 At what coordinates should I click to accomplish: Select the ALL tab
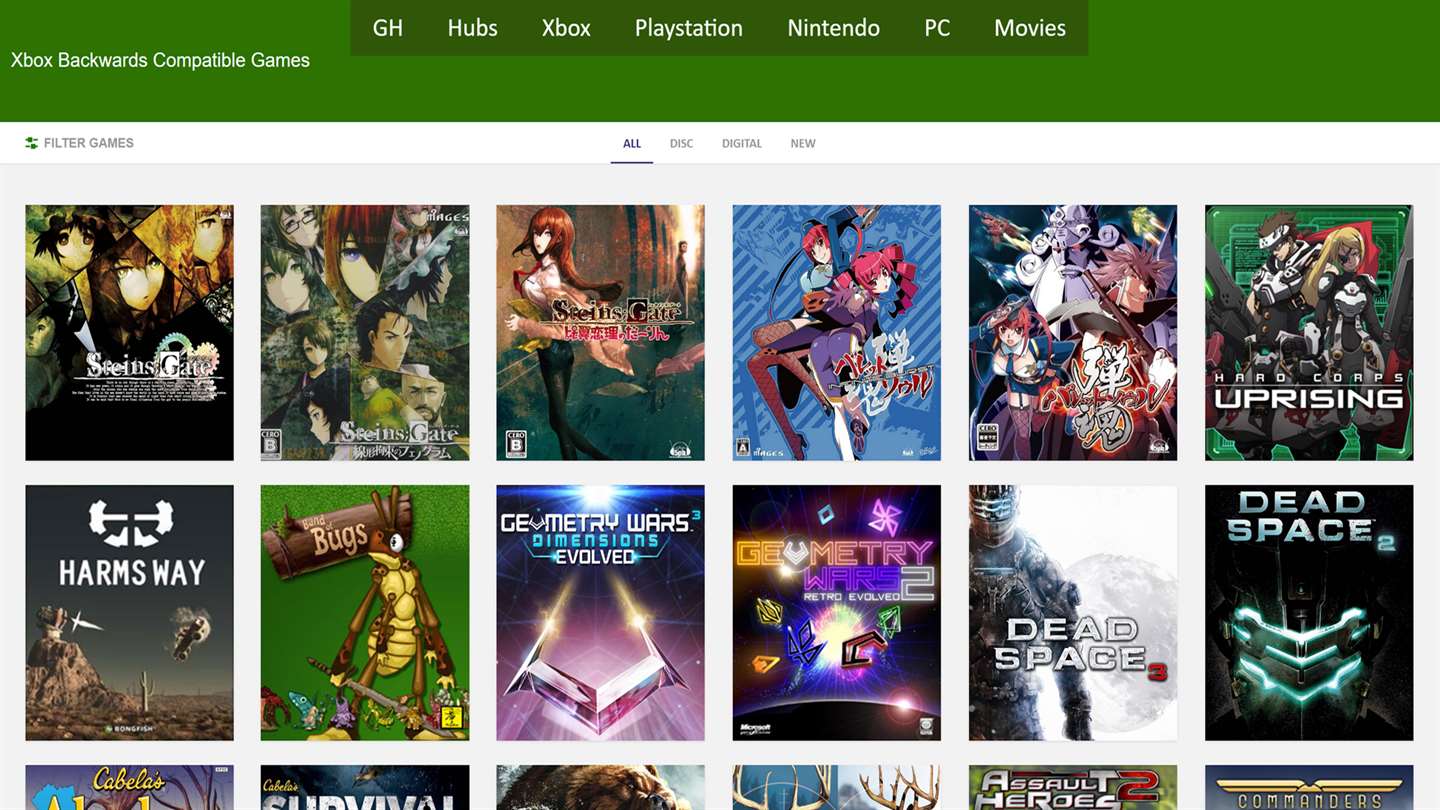[x=632, y=143]
